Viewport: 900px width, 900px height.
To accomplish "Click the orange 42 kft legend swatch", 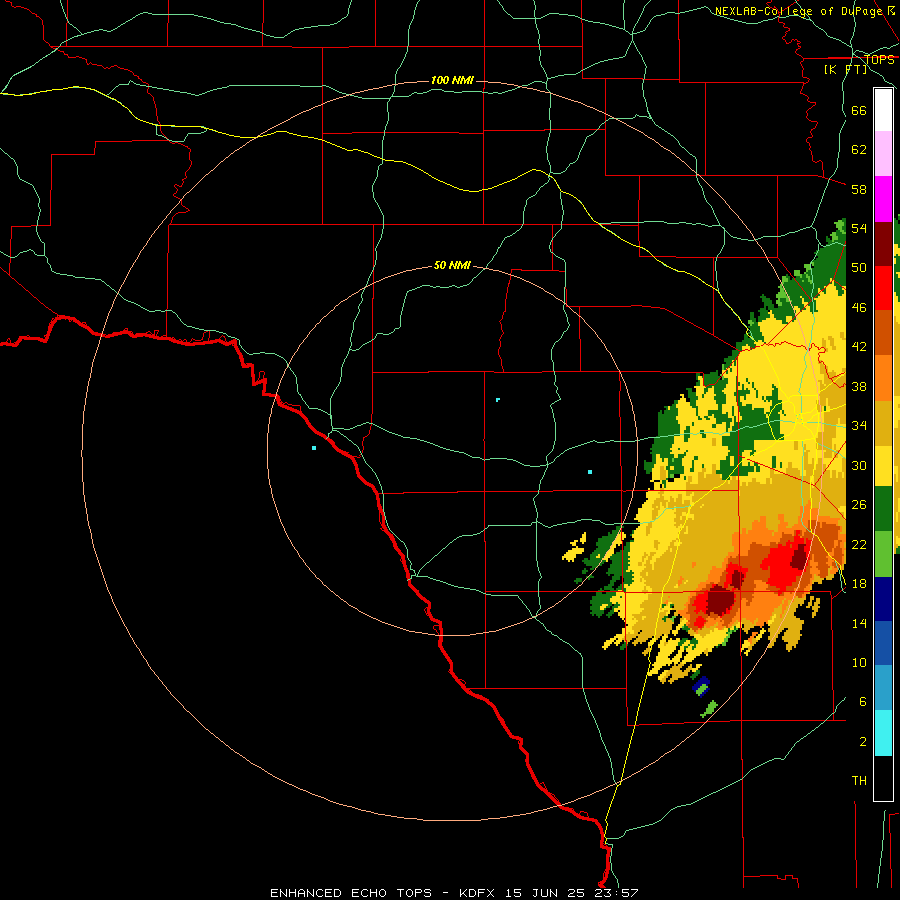I will point(883,377).
